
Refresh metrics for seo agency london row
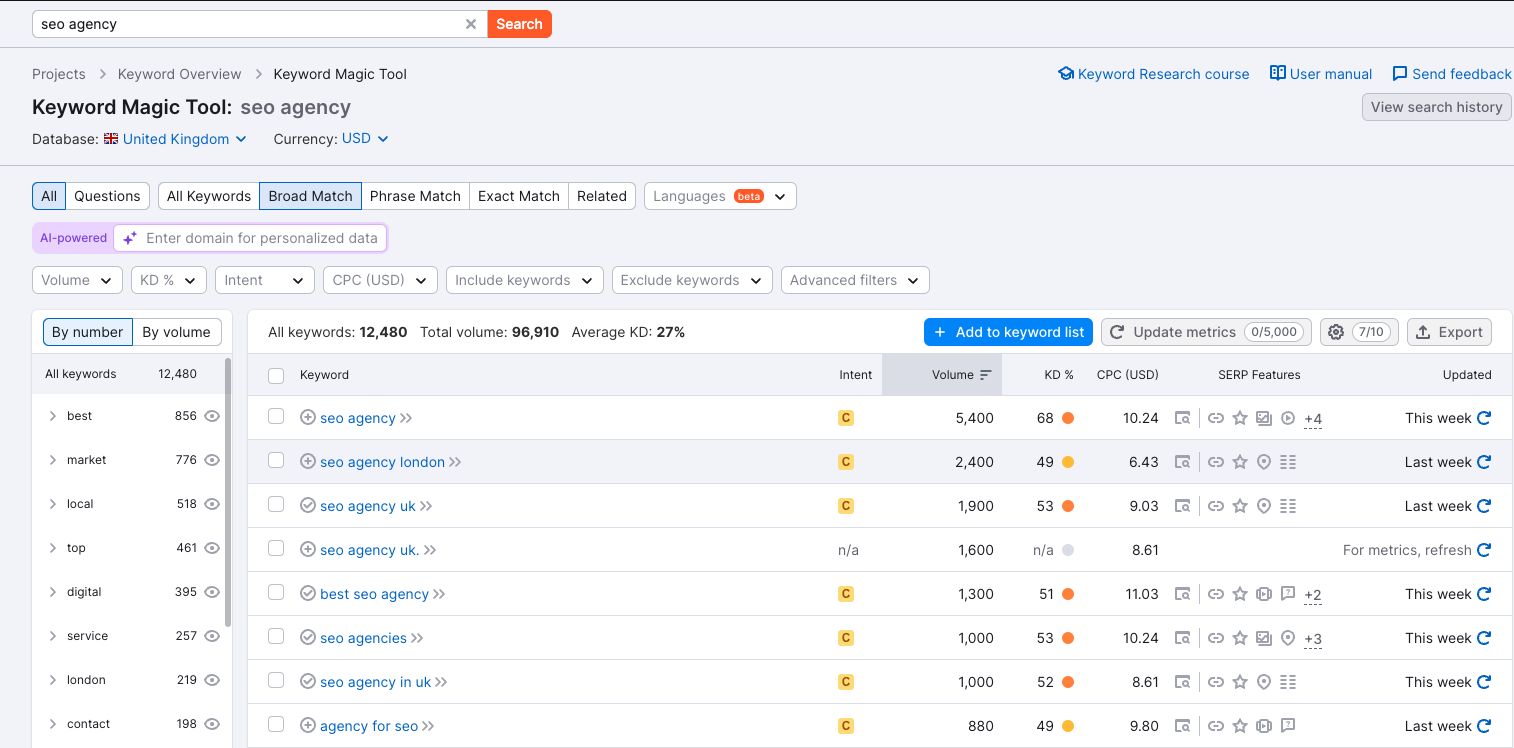tap(1484, 461)
